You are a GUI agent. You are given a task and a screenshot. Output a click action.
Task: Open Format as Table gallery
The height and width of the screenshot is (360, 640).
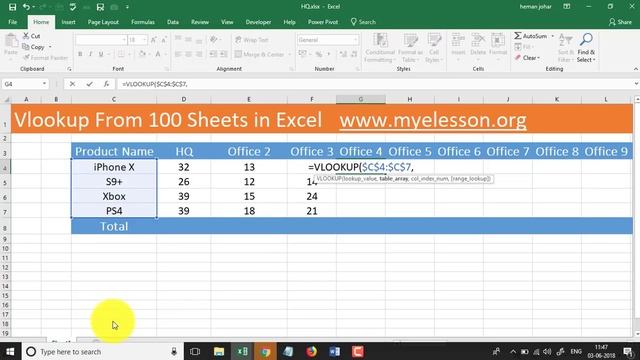coord(410,48)
